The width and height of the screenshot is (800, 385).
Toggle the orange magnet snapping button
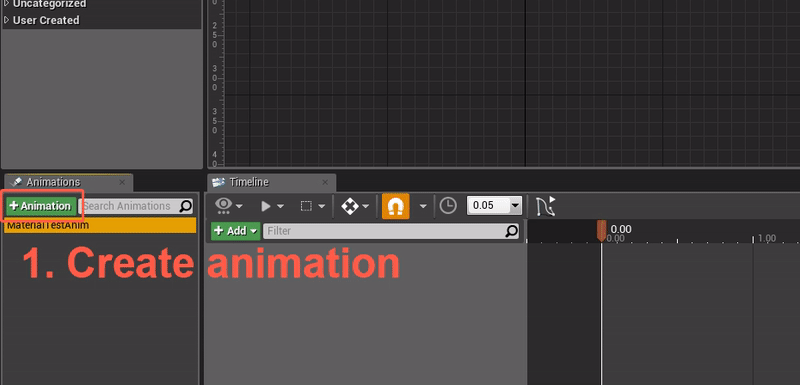pyautogui.click(x=395, y=206)
